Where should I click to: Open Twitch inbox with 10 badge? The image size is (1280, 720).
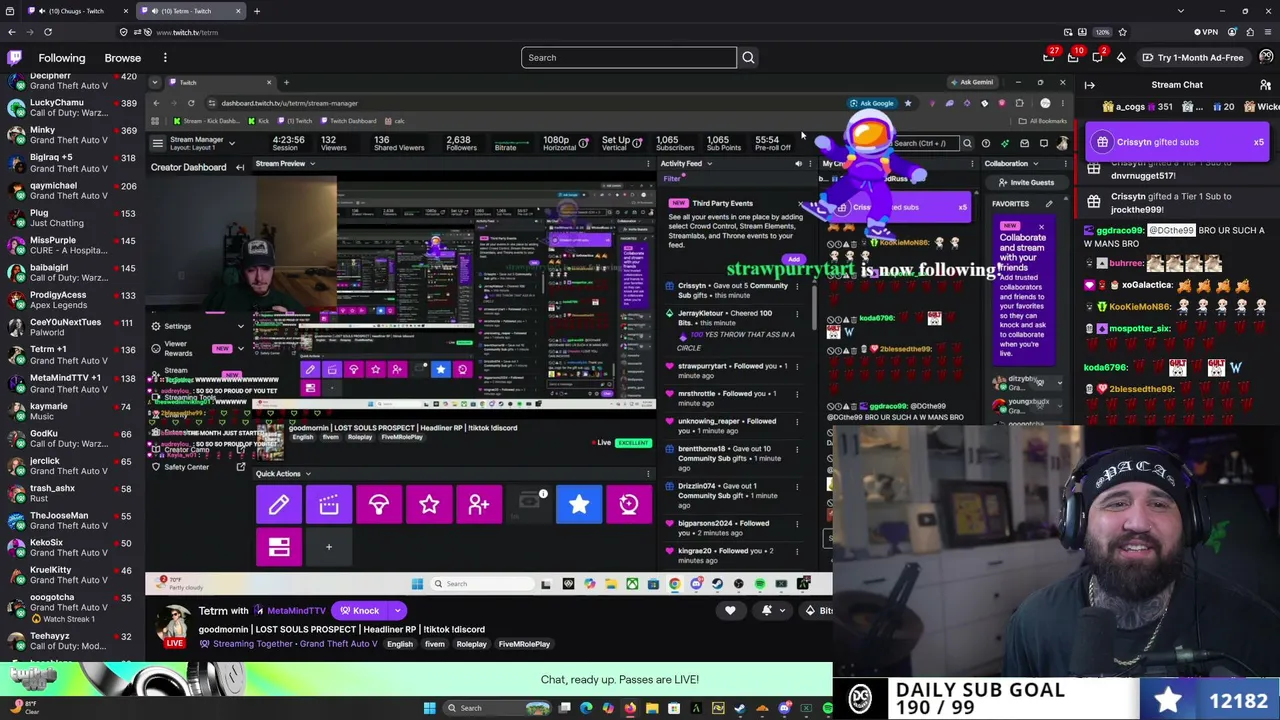click(x=1073, y=58)
